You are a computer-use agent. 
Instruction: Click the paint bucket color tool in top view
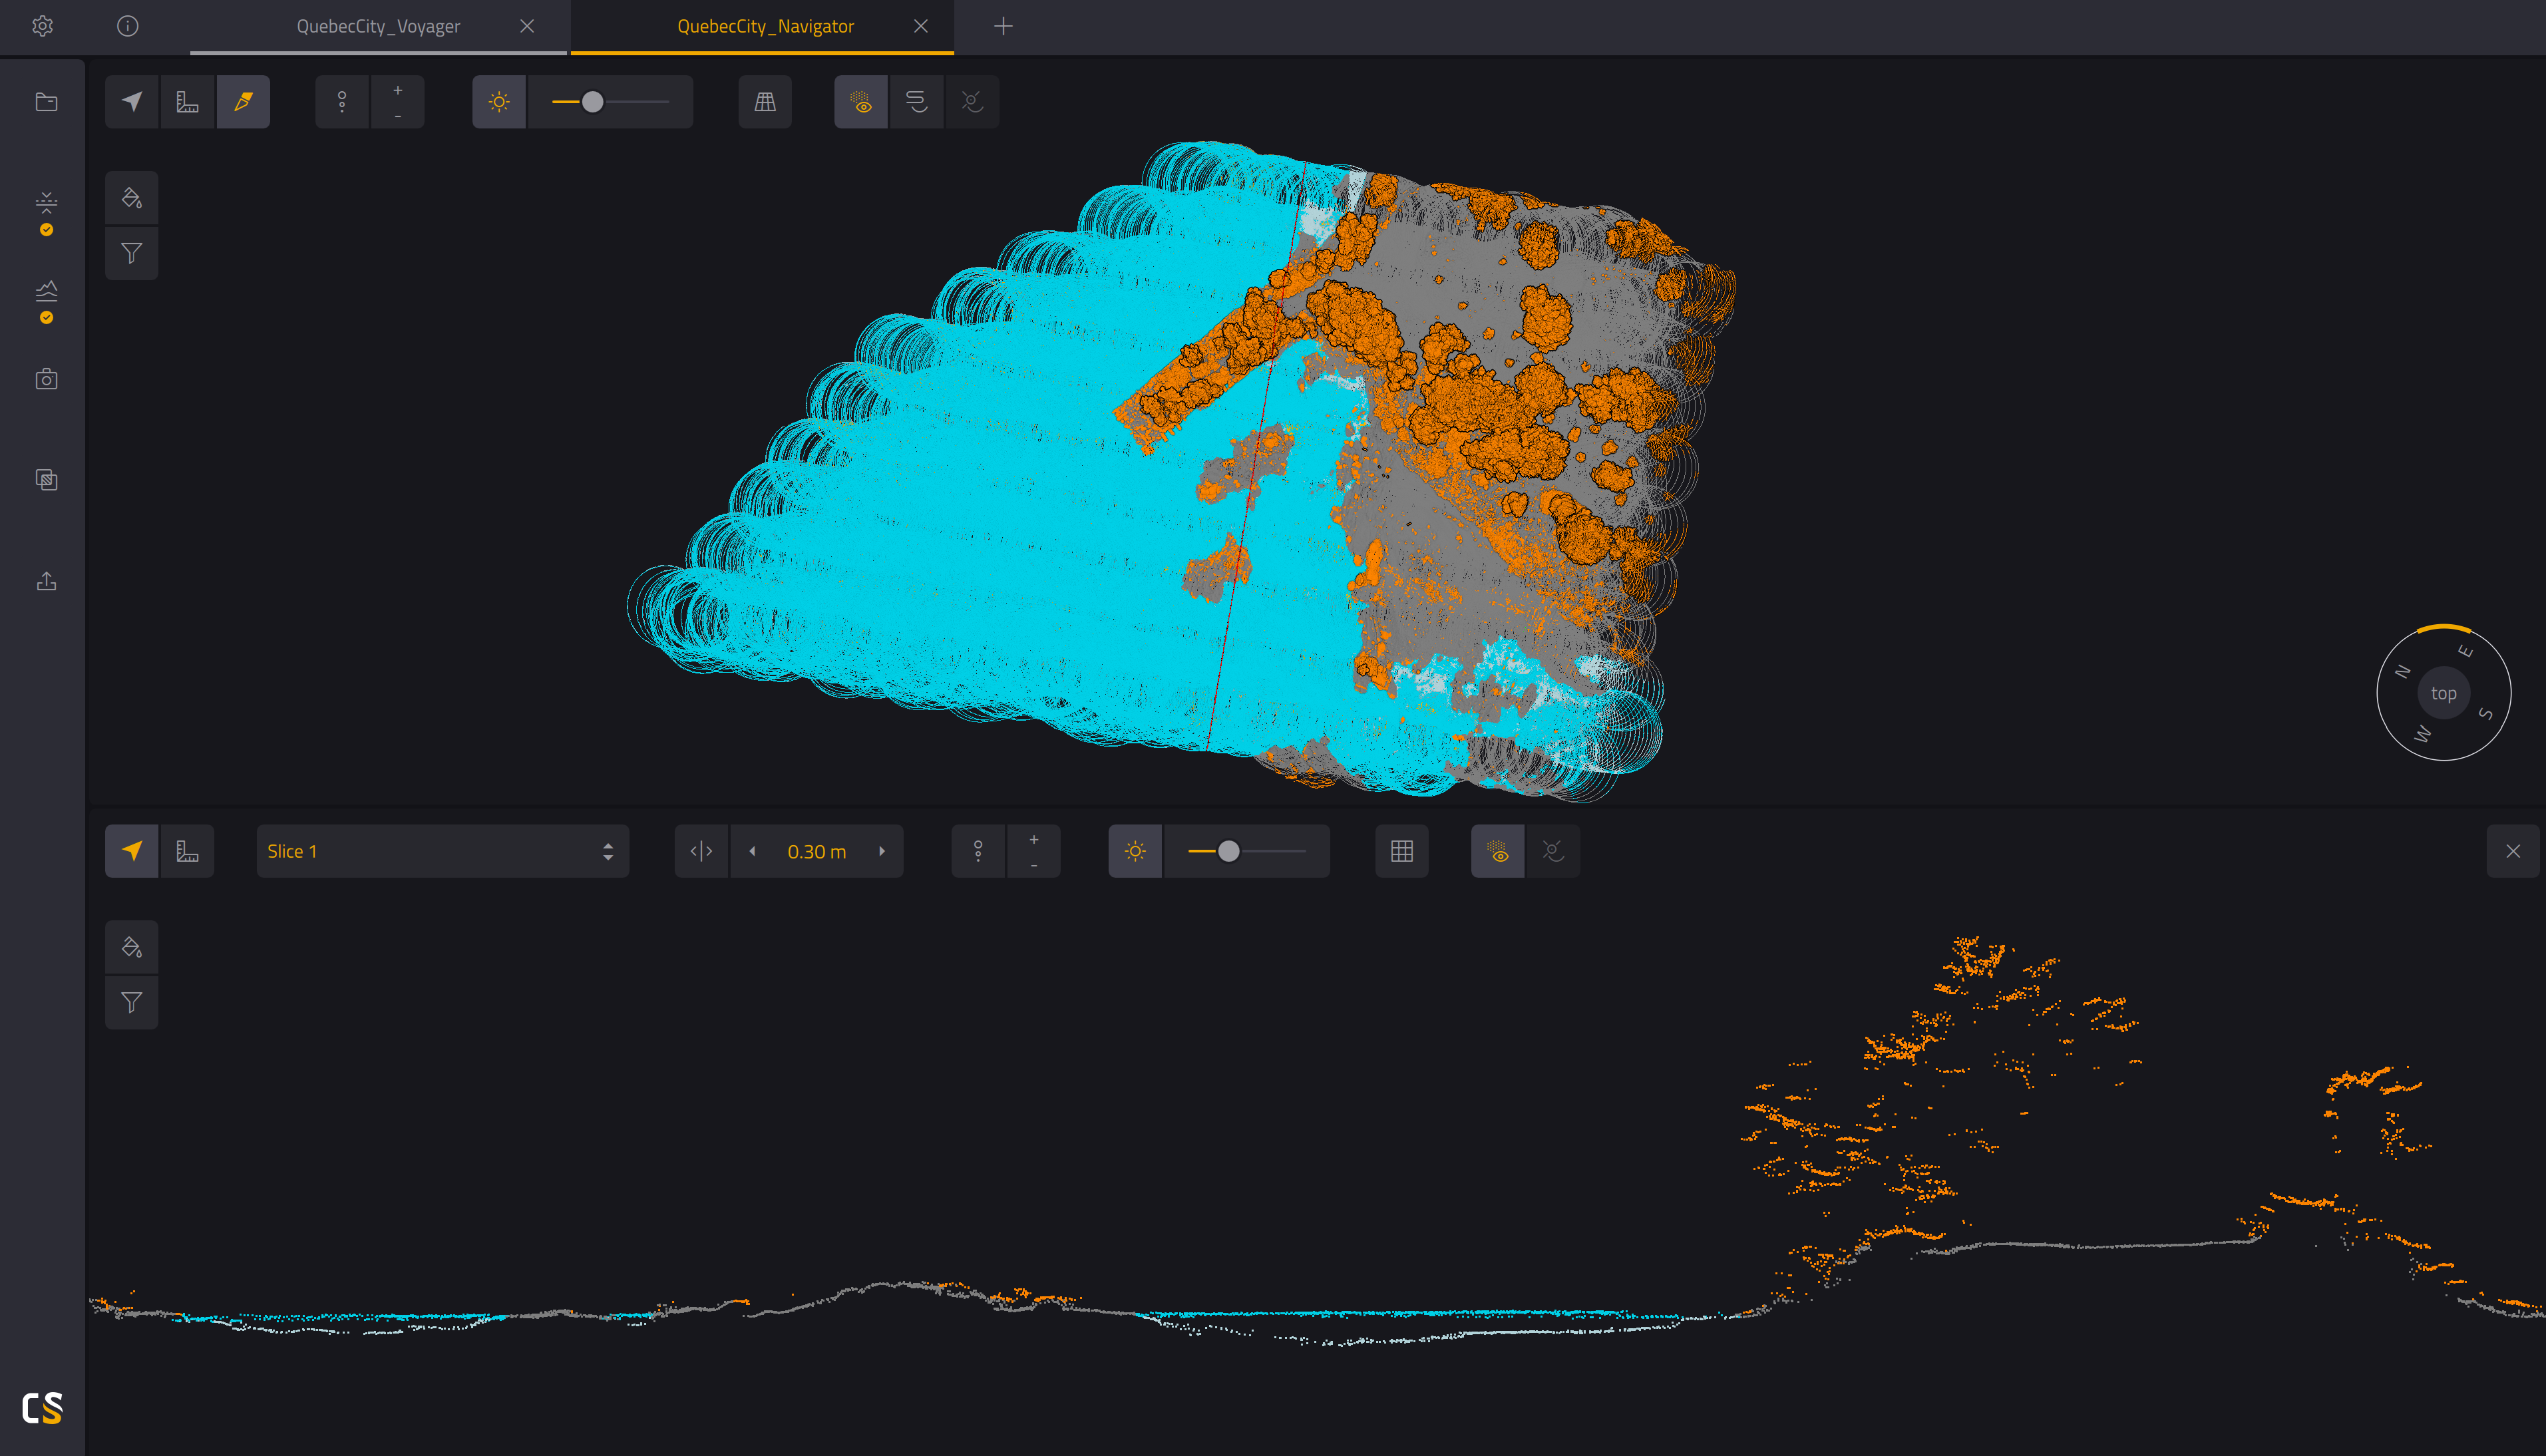point(132,198)
